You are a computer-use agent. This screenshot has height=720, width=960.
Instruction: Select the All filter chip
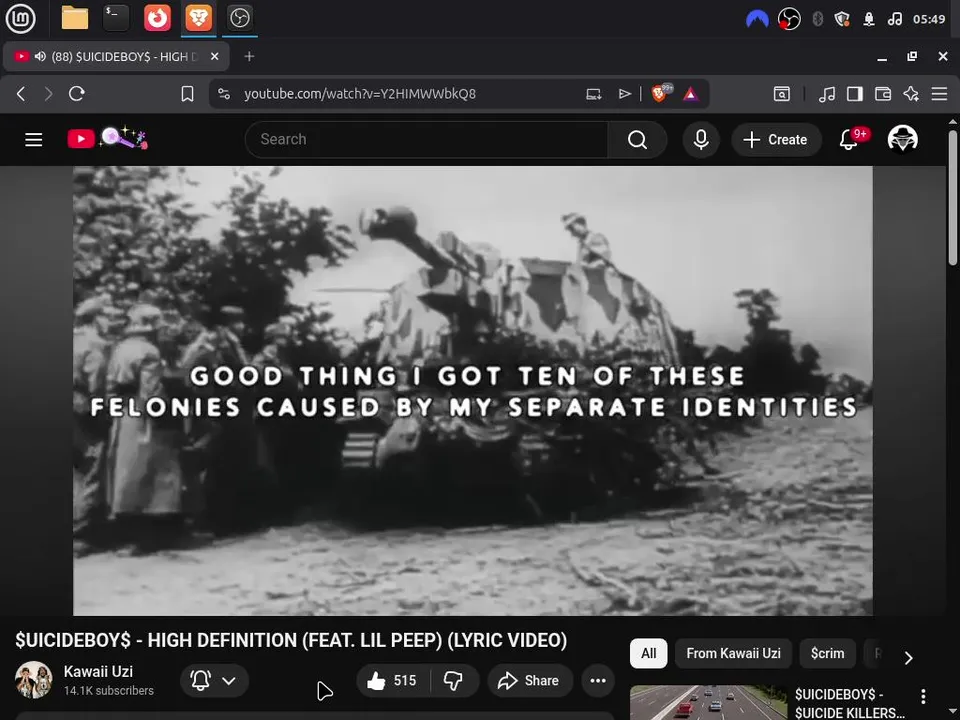click(648, 653)
